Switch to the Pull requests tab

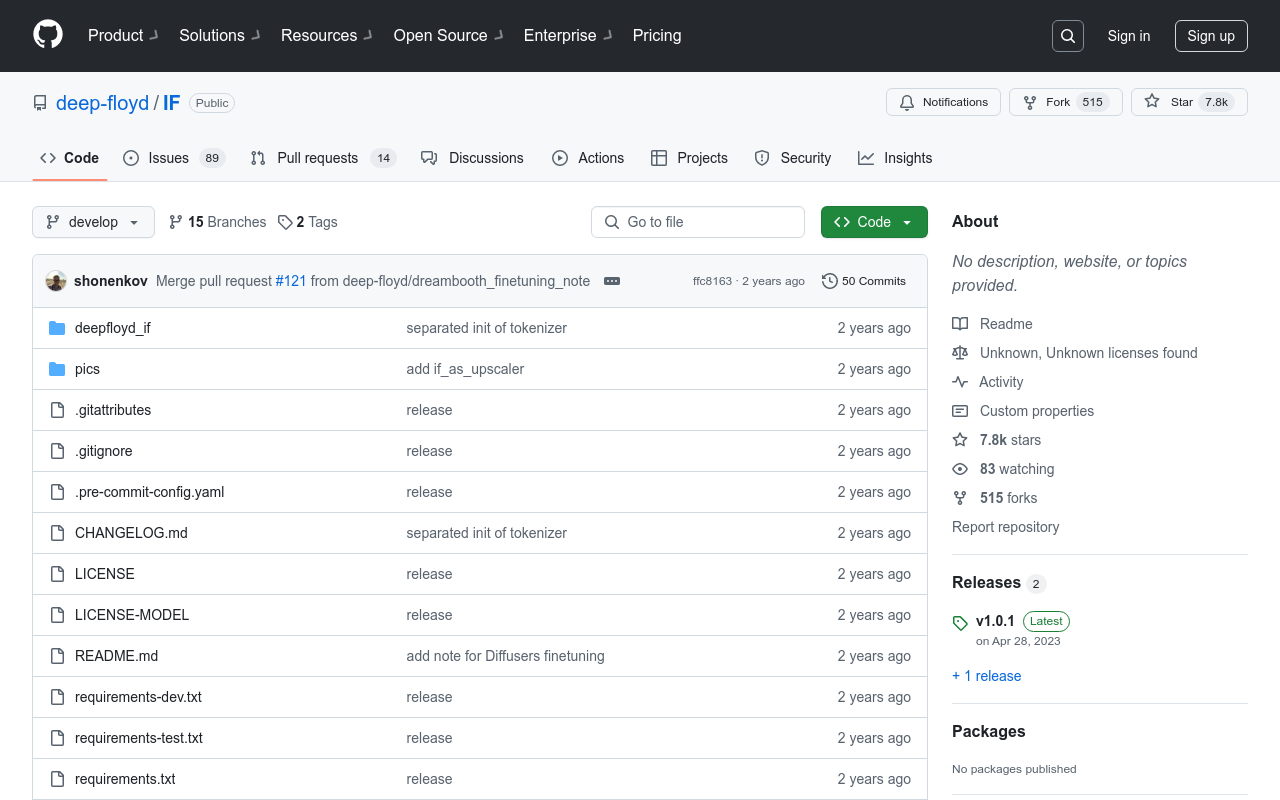click(x=323, y=158)
